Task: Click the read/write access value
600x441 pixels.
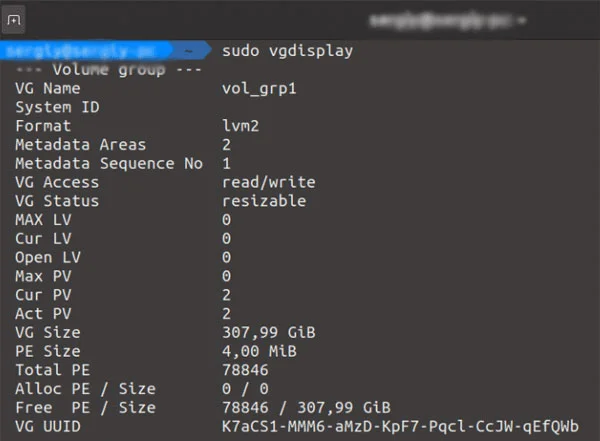Action: tap(269, 182)
